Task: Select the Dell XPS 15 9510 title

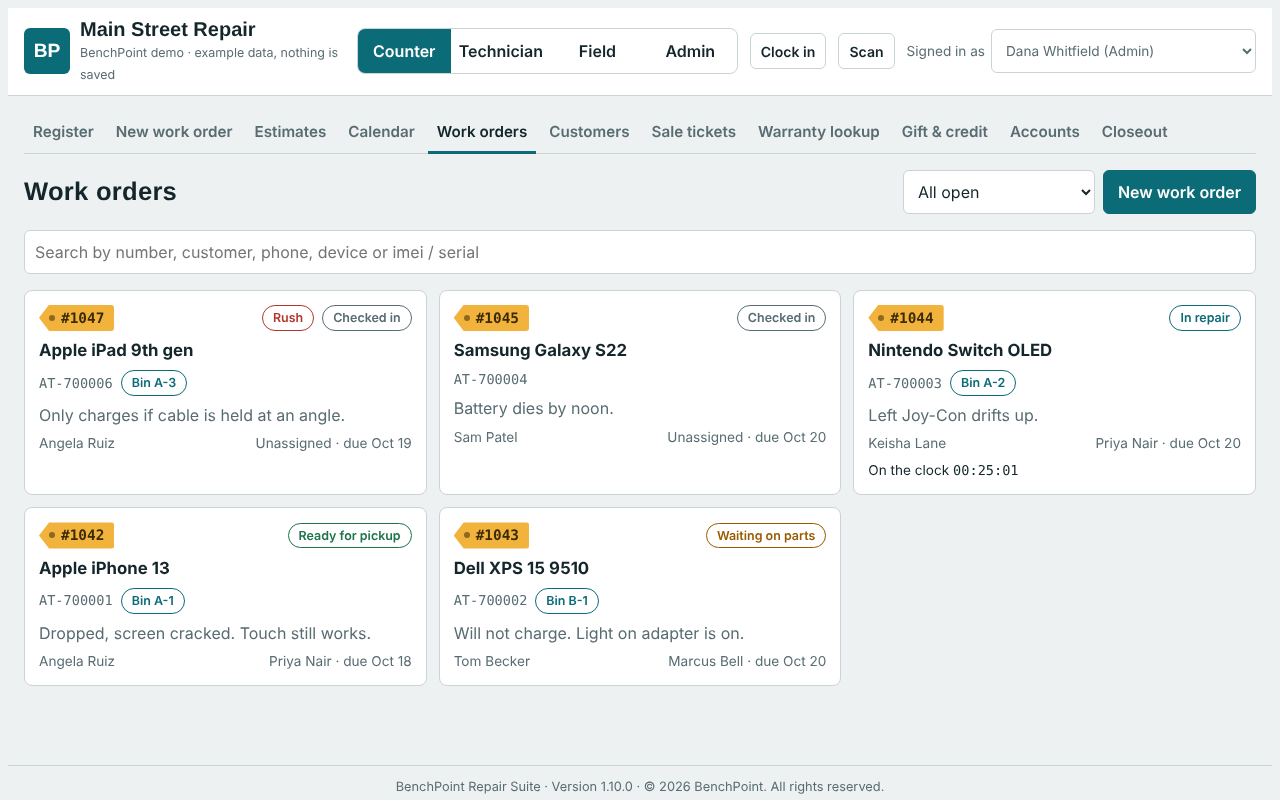Action: [521, 568]
